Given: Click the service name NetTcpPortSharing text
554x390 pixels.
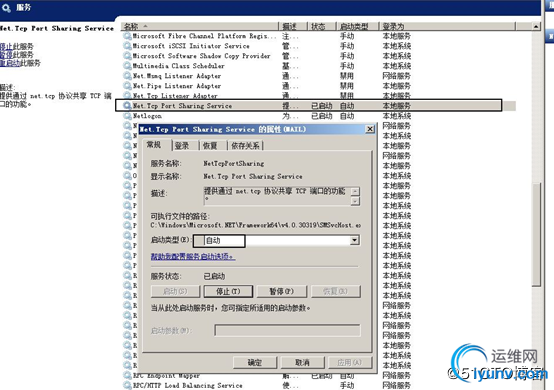Looking at the screenshot, I should (x=234, y=164).
